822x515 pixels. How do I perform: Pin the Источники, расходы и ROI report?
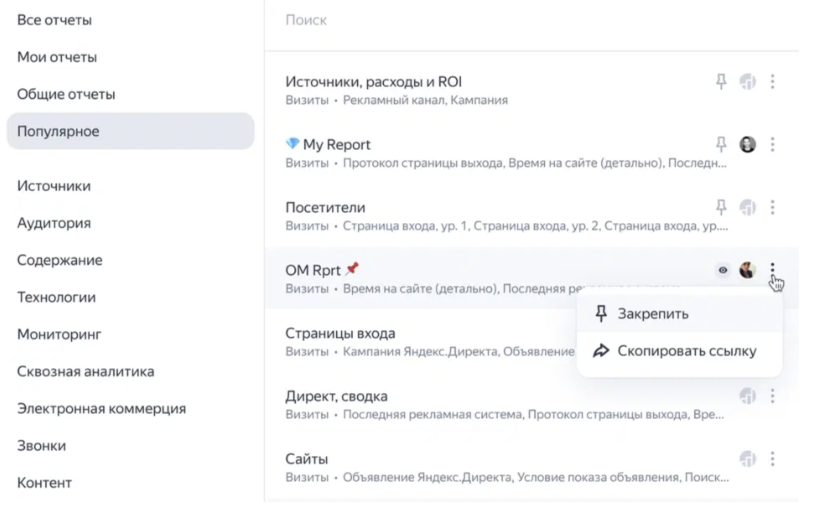(x=721, y=82)
